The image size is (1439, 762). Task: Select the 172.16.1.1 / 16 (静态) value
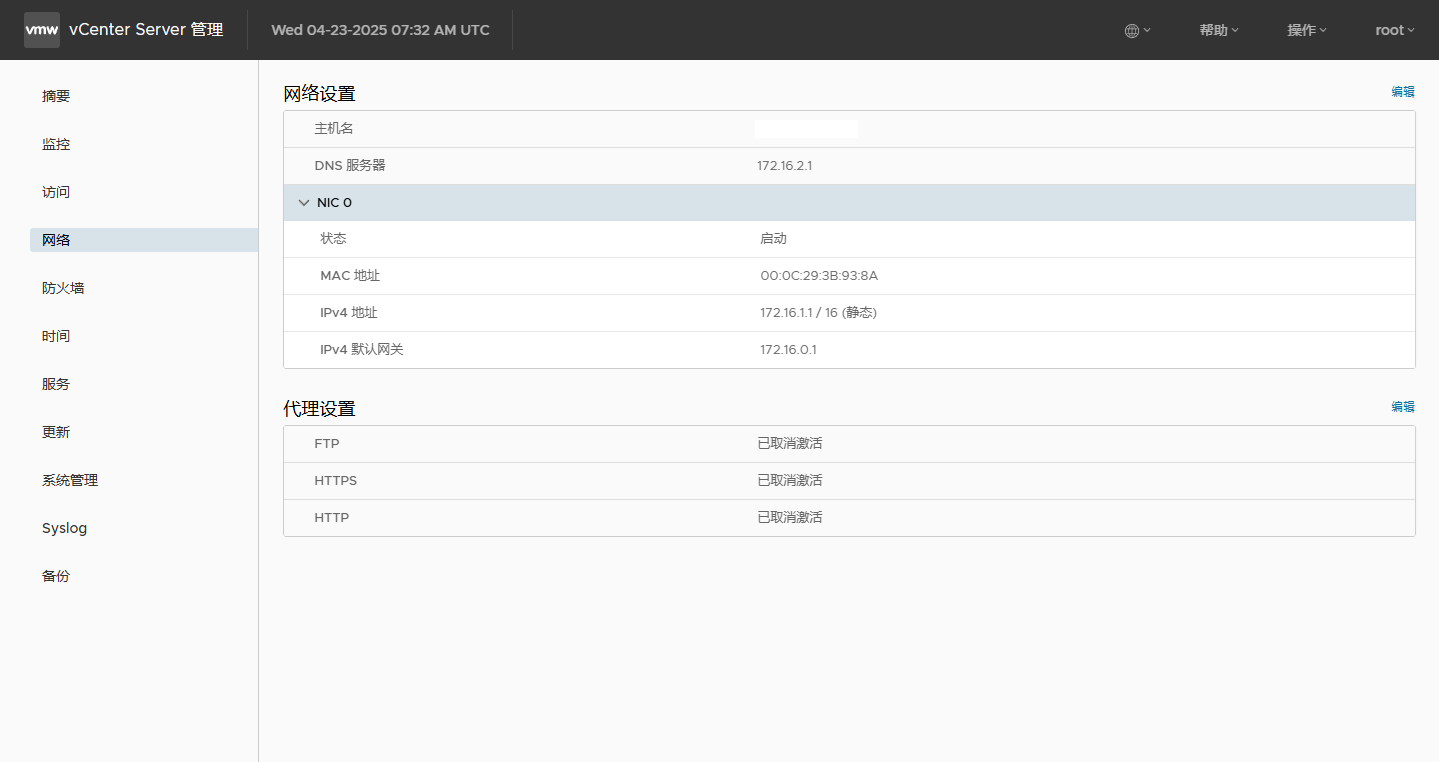tap(818, 313)
